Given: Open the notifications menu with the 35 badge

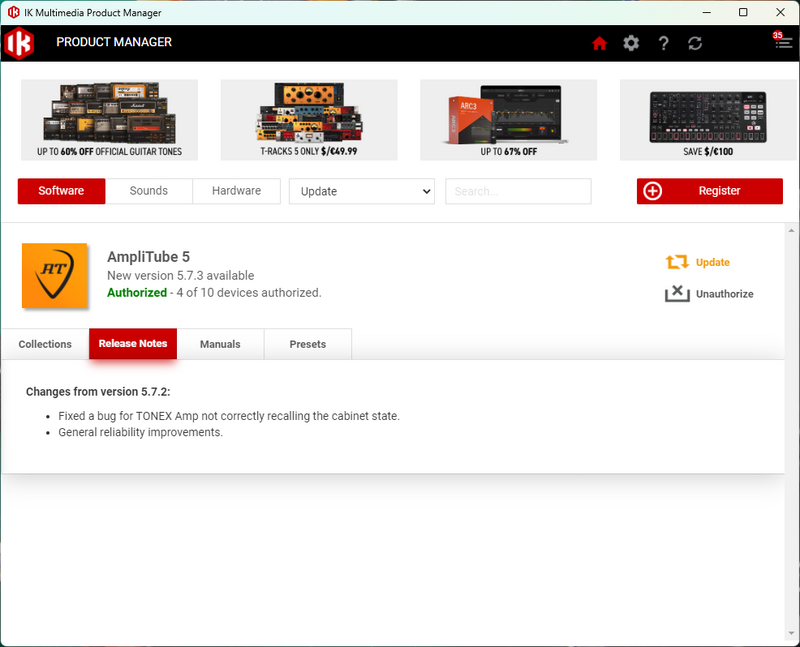Looking at the screenshot, I should (783, 41).
